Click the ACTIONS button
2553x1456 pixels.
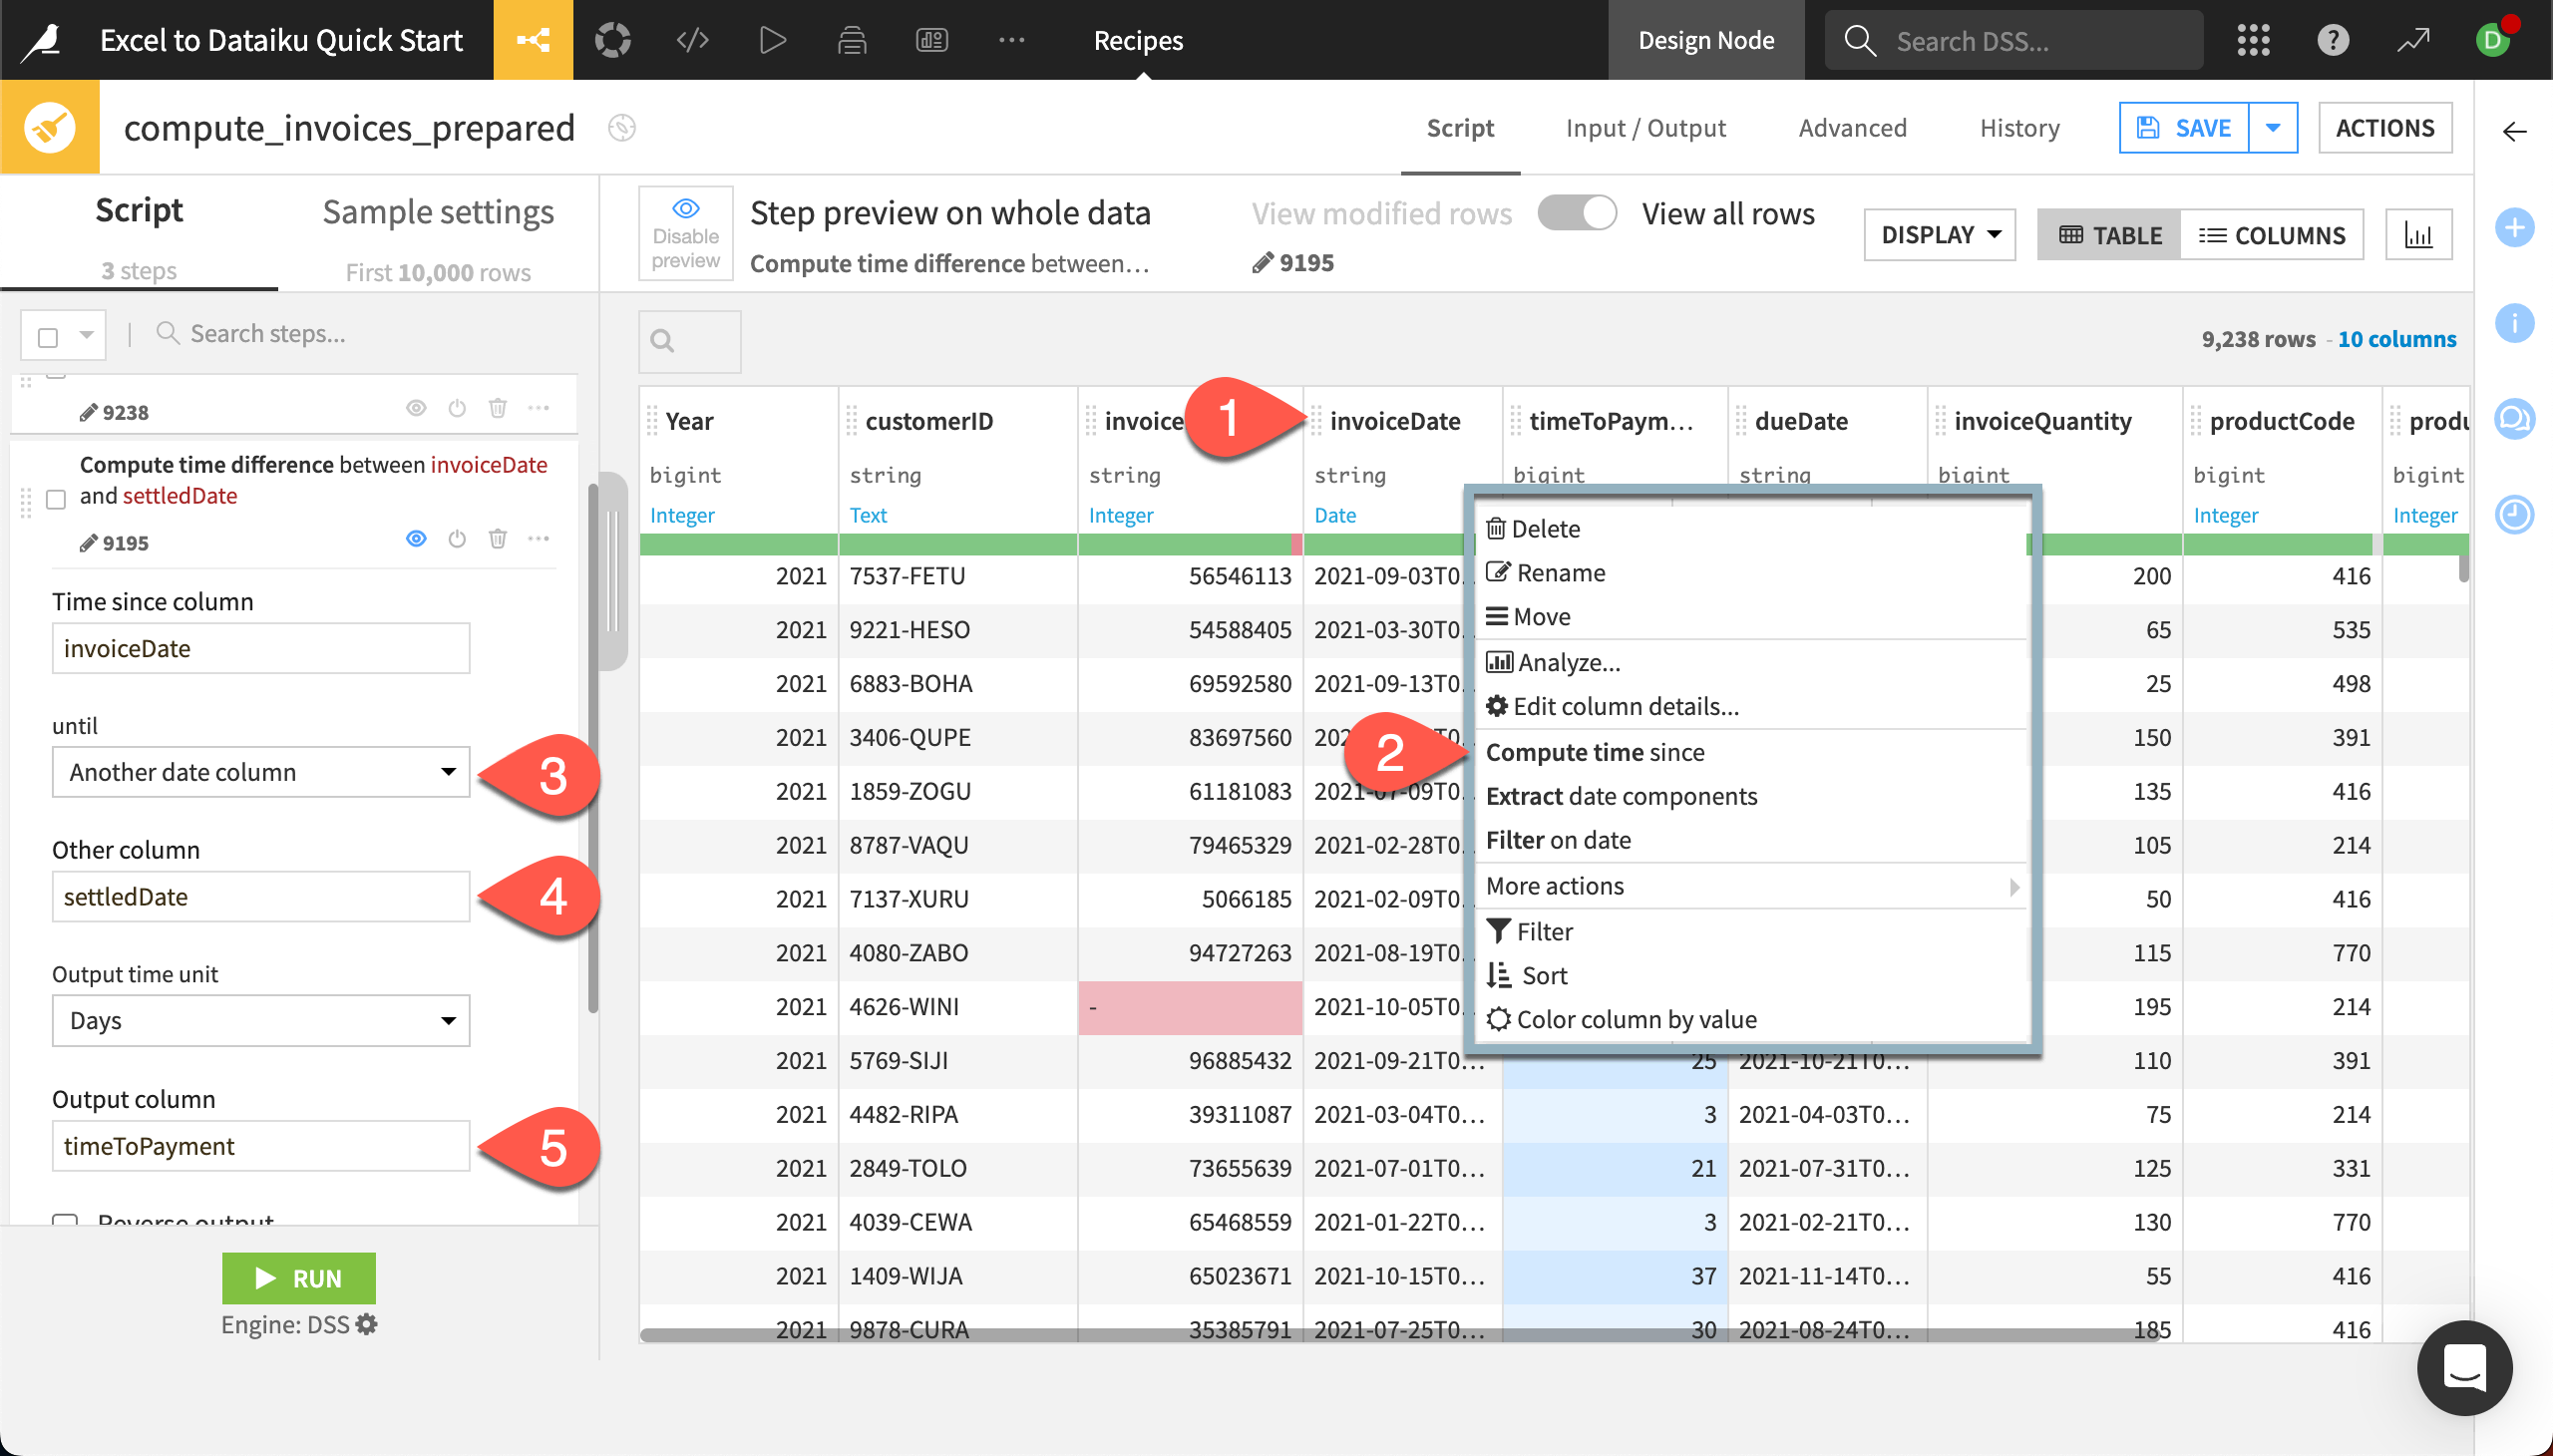2385,127
